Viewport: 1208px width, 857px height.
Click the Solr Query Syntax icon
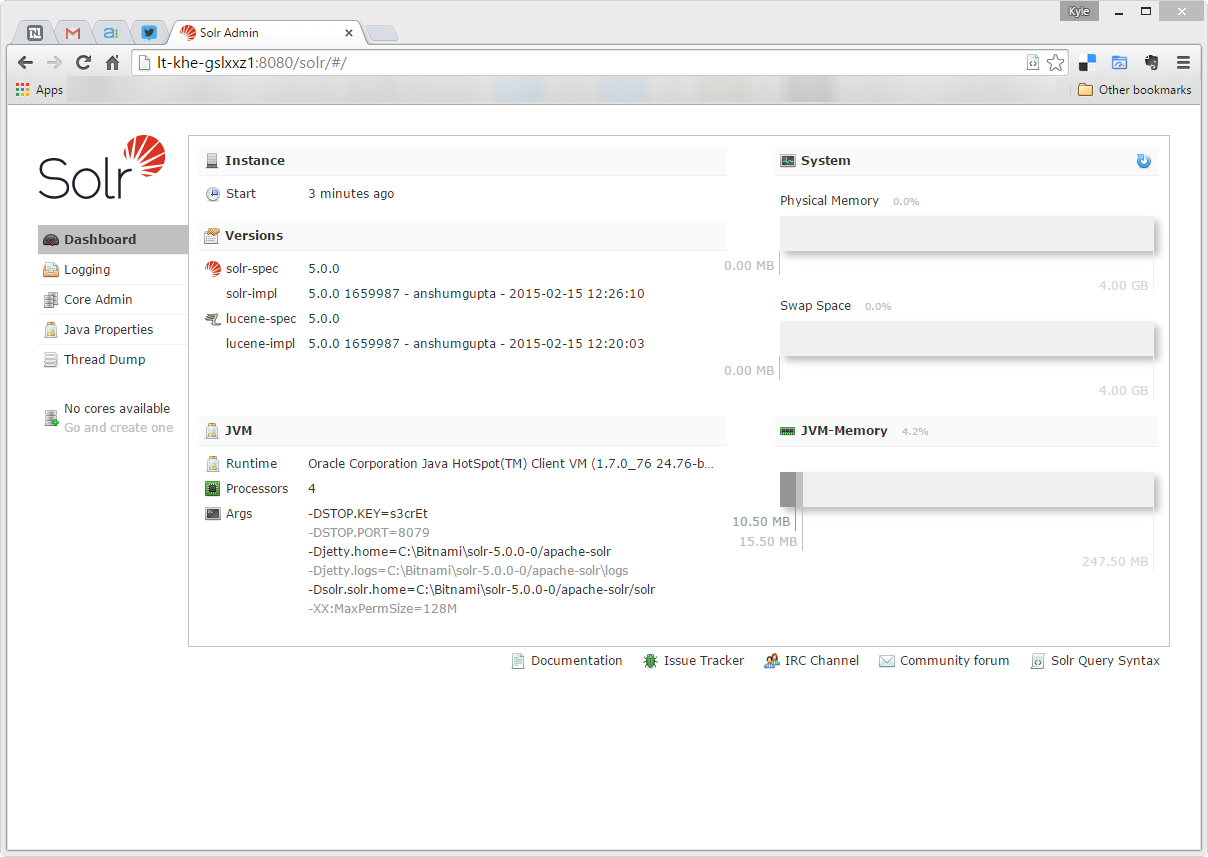[1038, 661]
